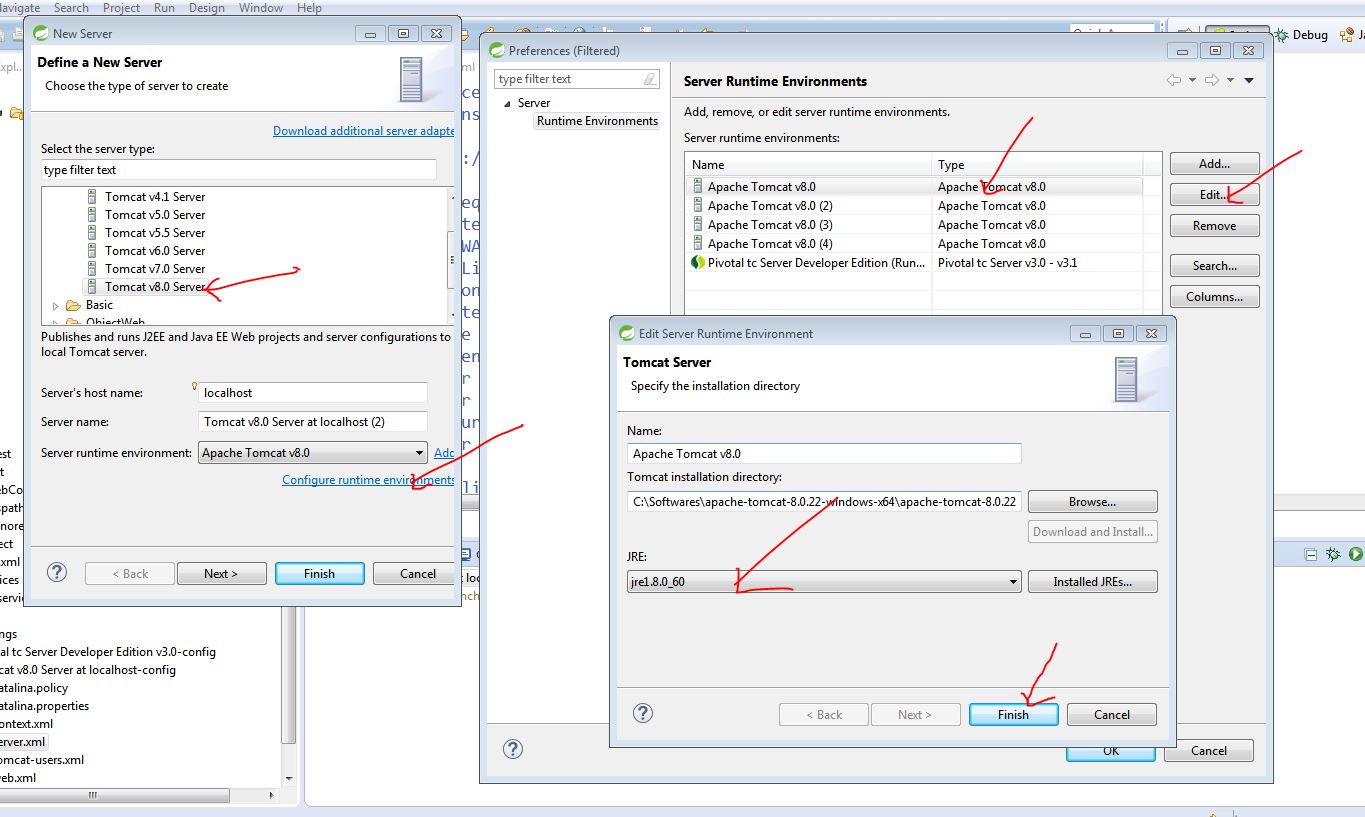The image size is (1365, 817).
Task: Click the Tomcat installation directory field
Action: click(824, 502)
